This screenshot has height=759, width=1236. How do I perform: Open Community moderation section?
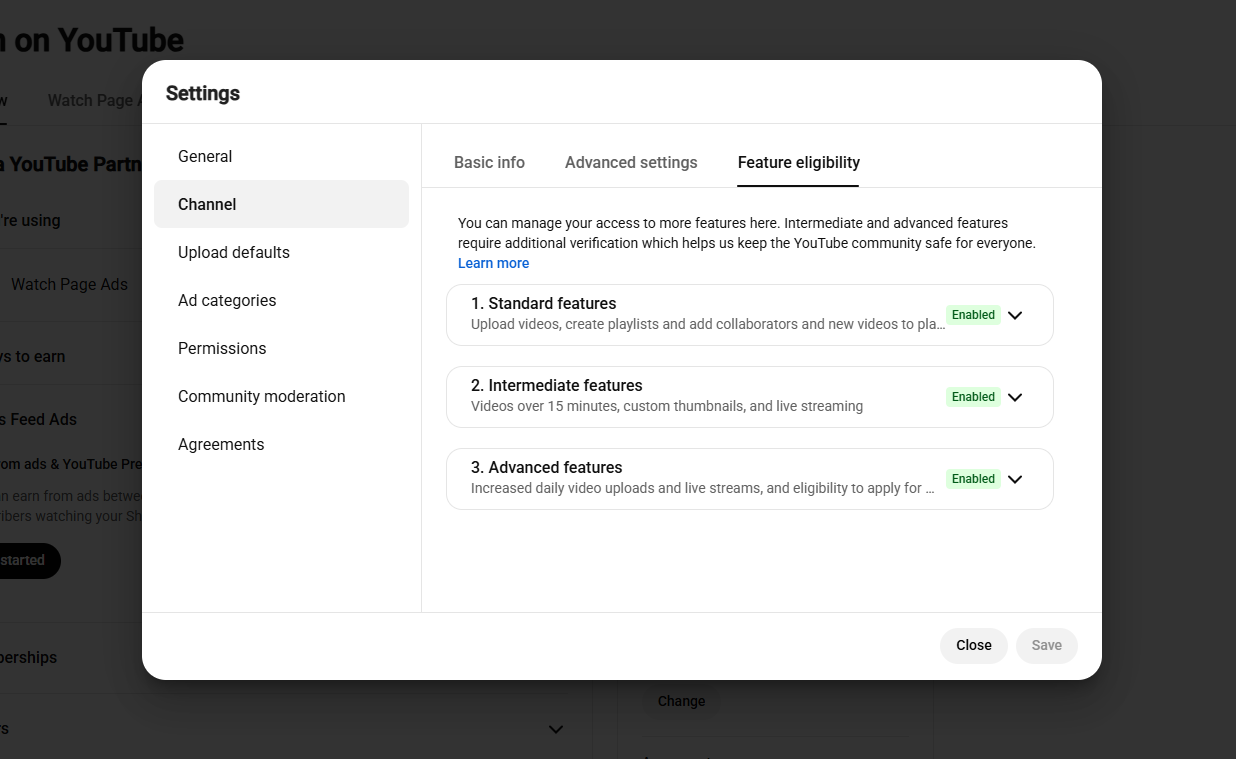click(281, 396)
